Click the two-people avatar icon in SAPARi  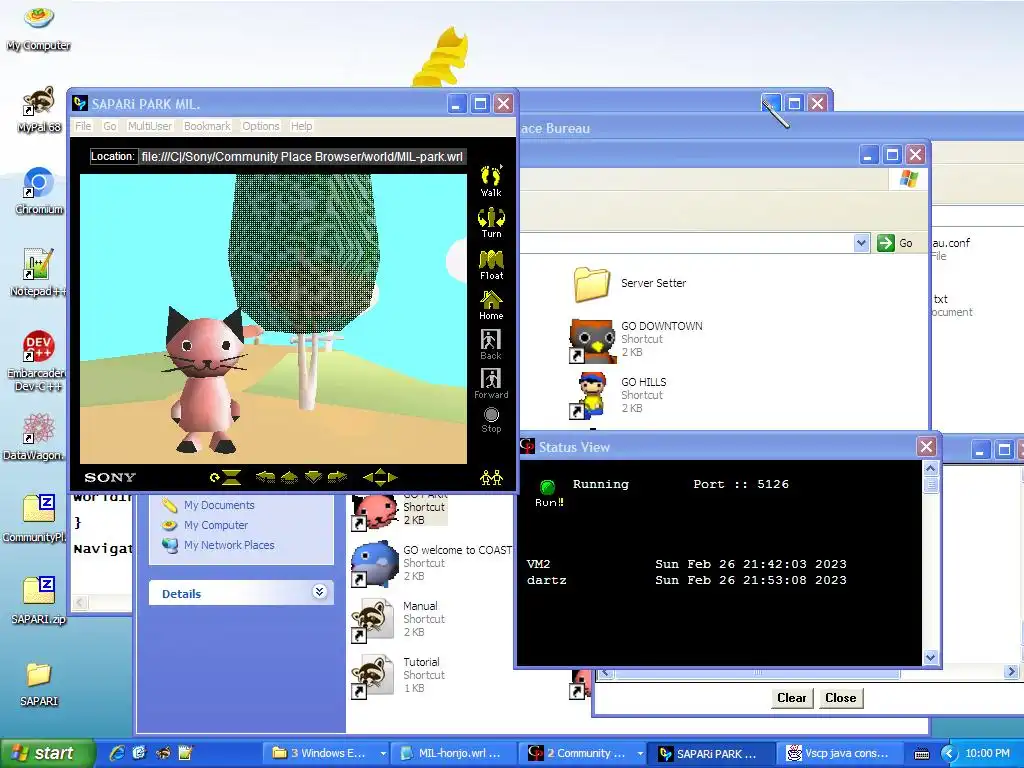pos(491,478)
